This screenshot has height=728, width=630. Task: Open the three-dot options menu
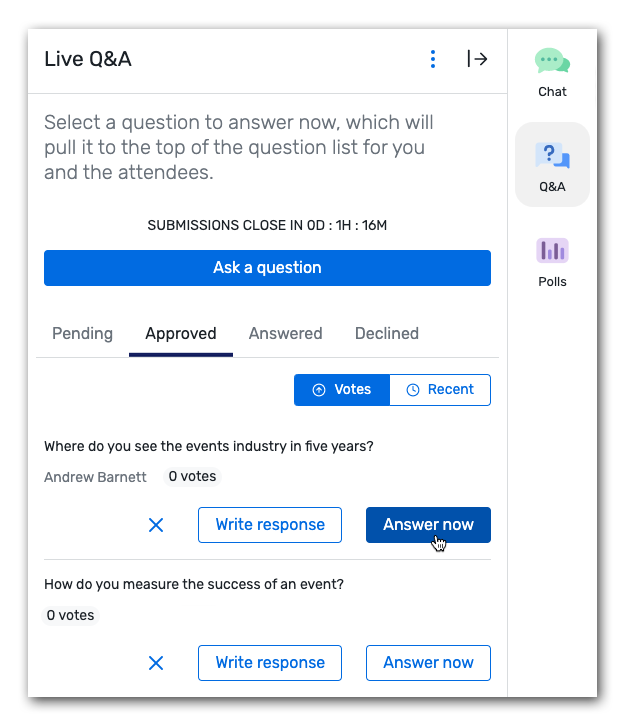coord(432,59)
